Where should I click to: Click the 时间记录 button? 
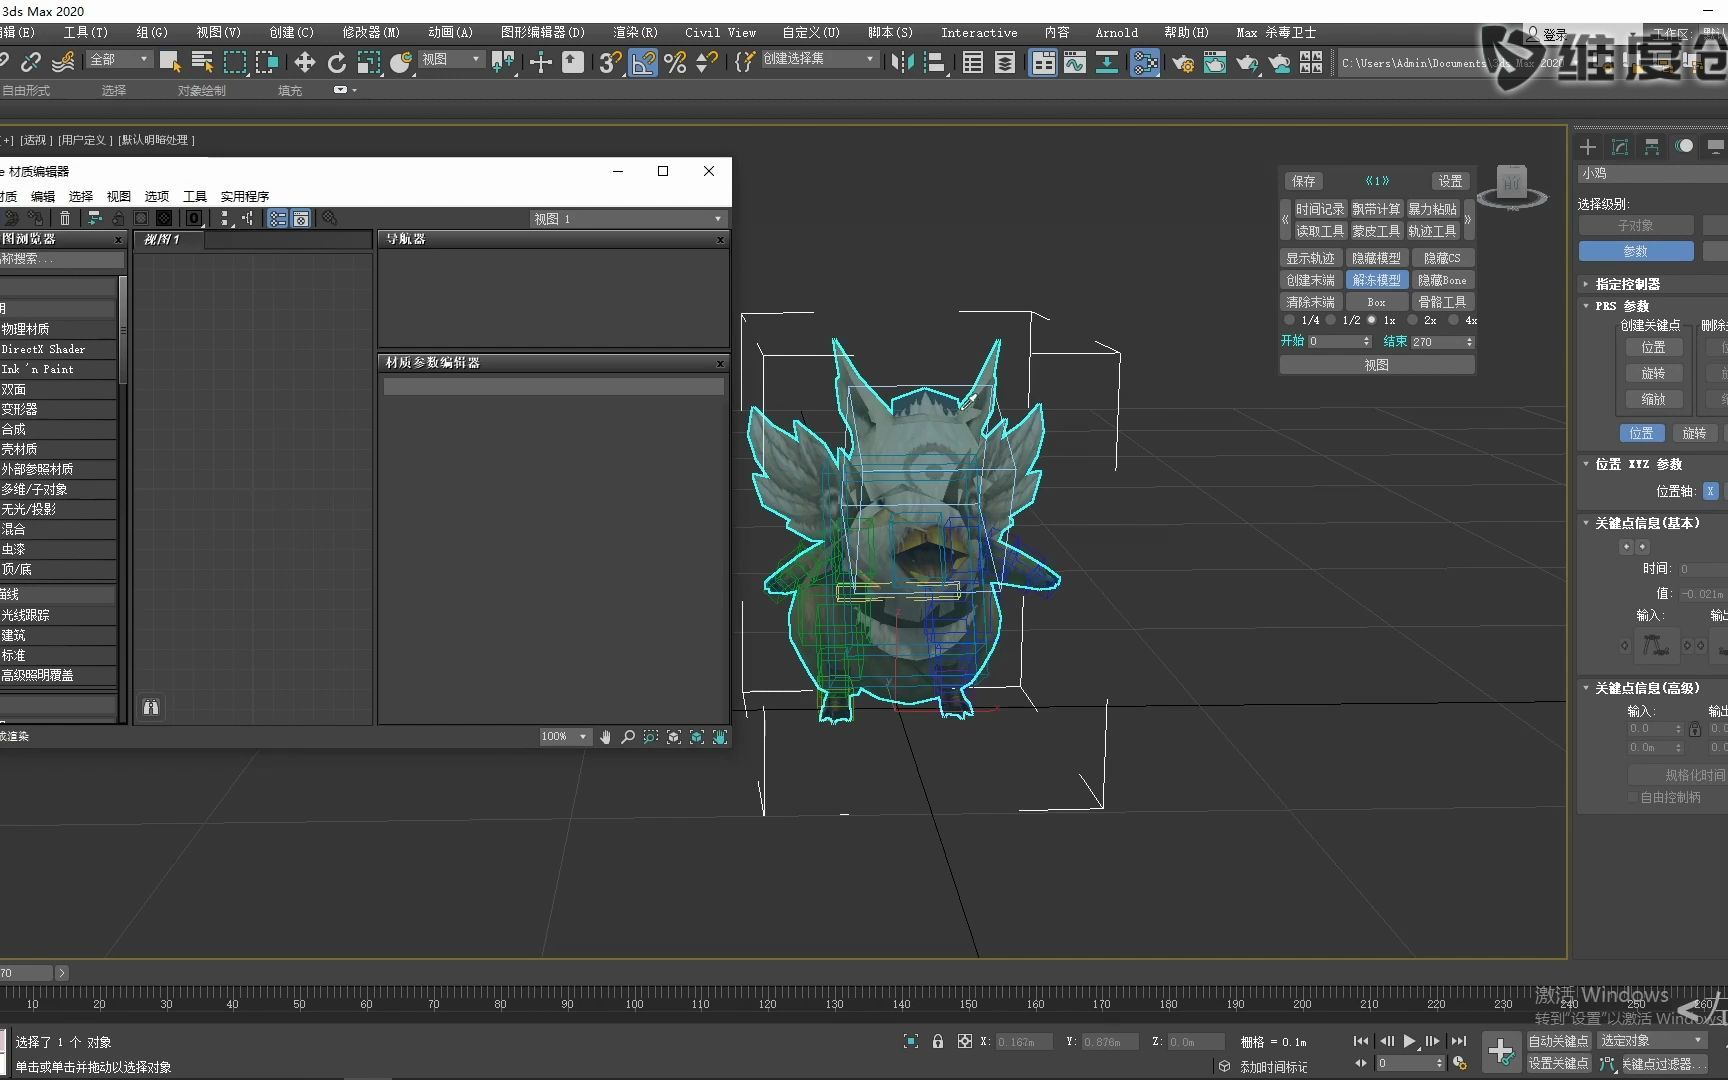(x=1320, y=209)
